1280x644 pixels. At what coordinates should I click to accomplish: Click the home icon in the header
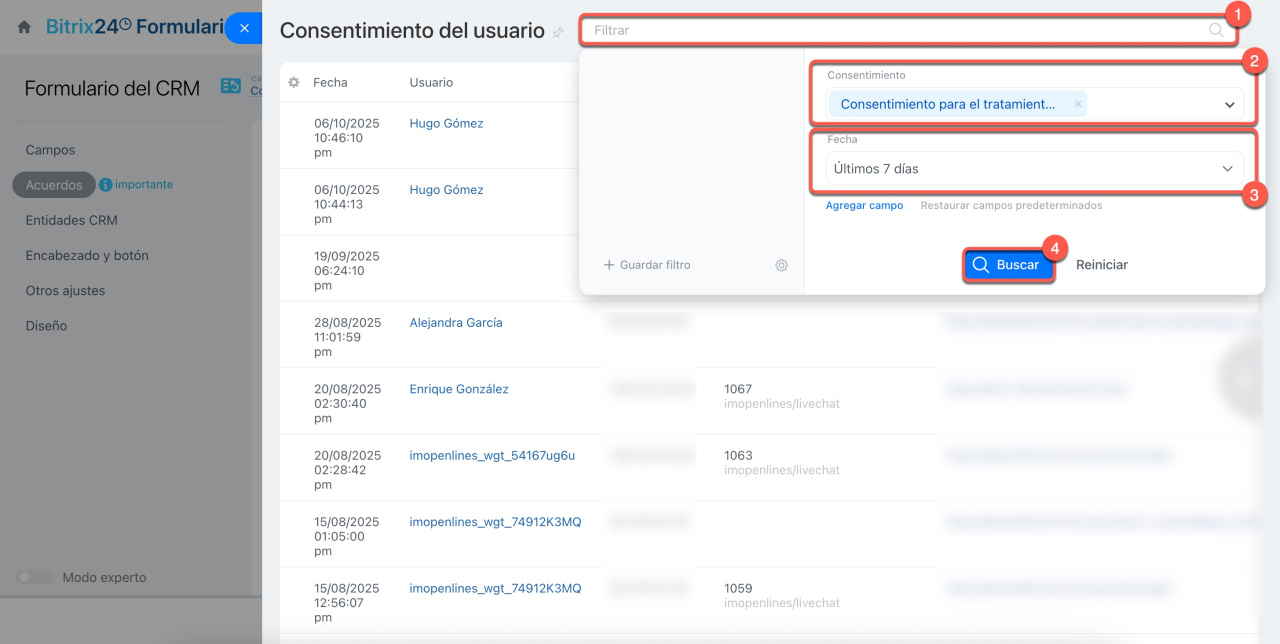pyautogui.click(x=24, y=28)
